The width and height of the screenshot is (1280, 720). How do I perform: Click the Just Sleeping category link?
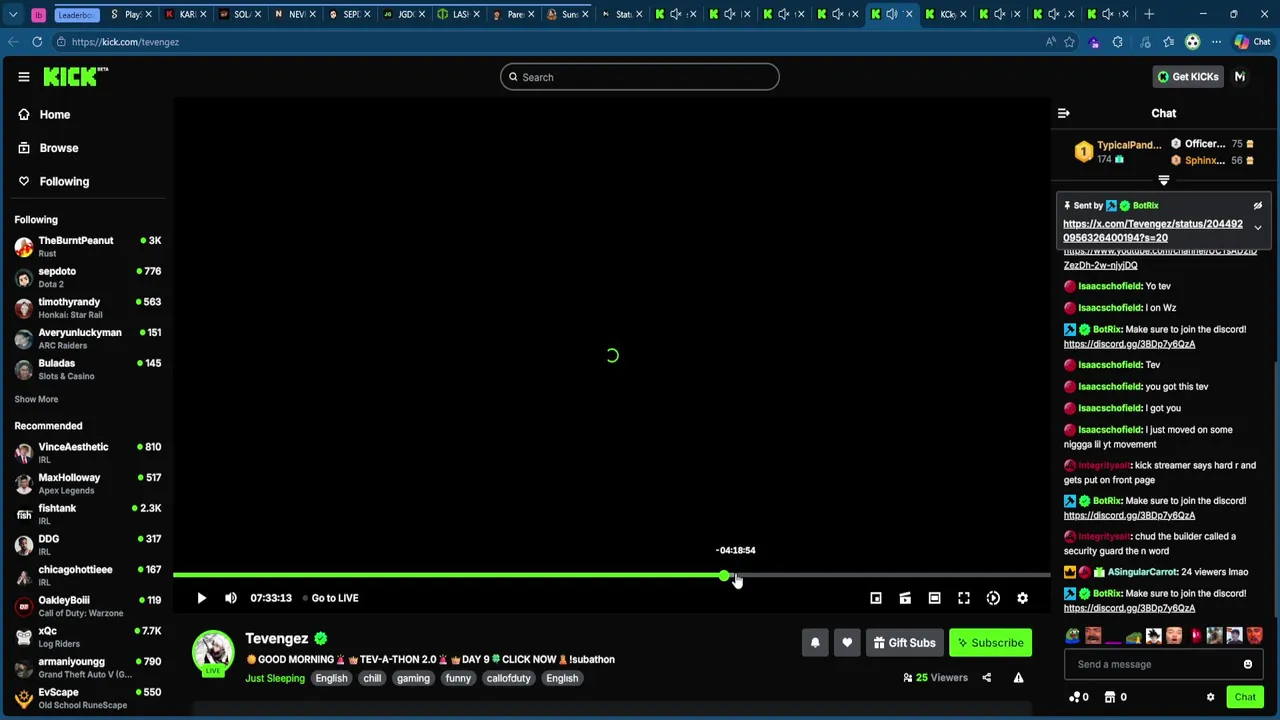coord(275,678)
